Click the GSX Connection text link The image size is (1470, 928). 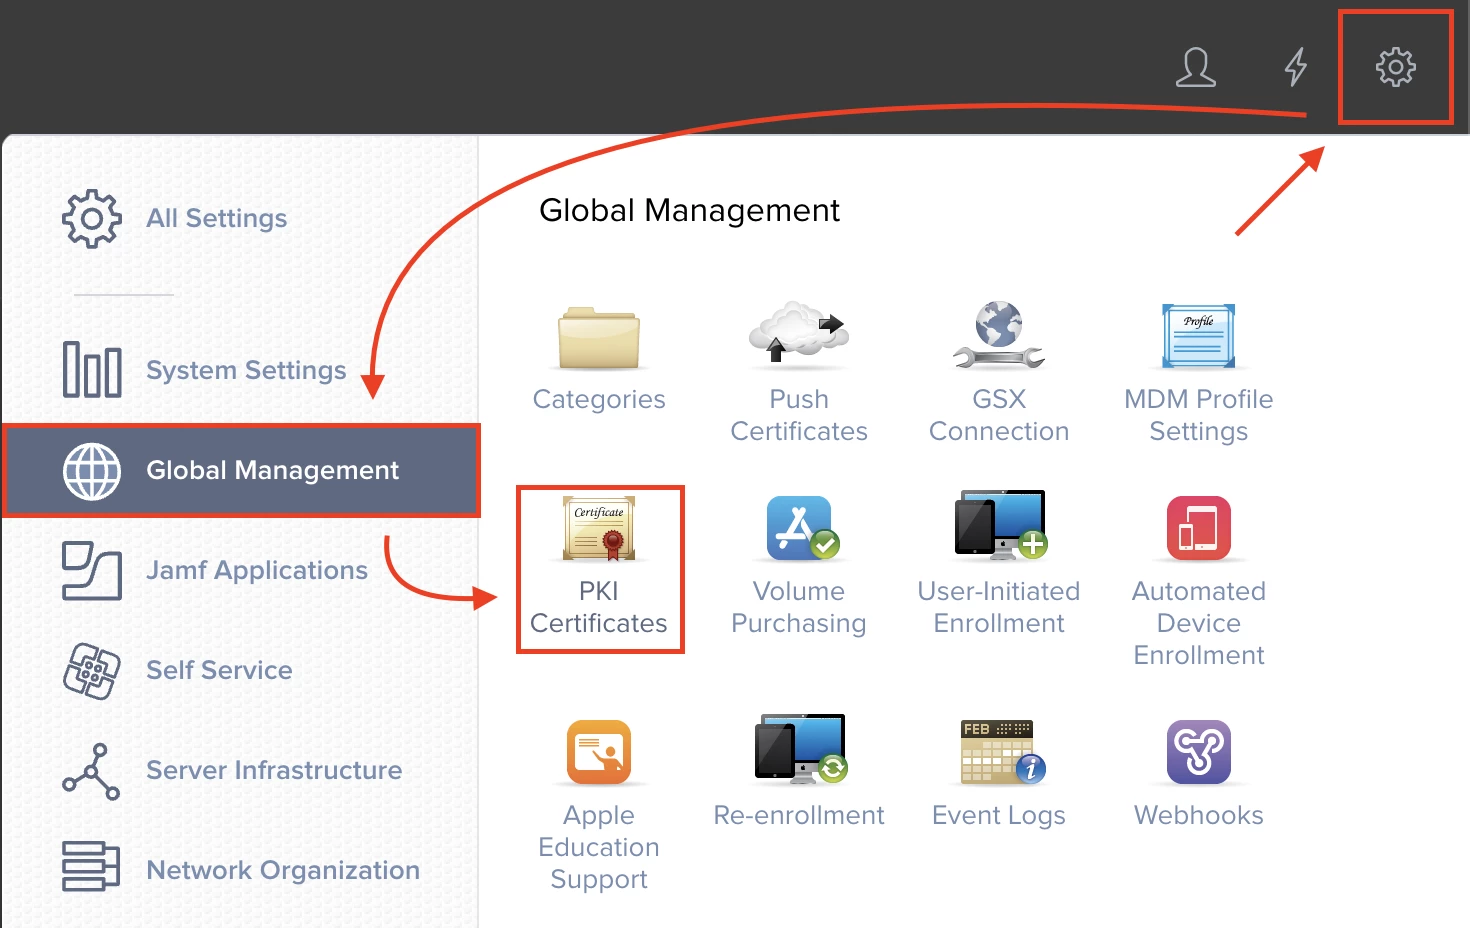coord(999,415)
